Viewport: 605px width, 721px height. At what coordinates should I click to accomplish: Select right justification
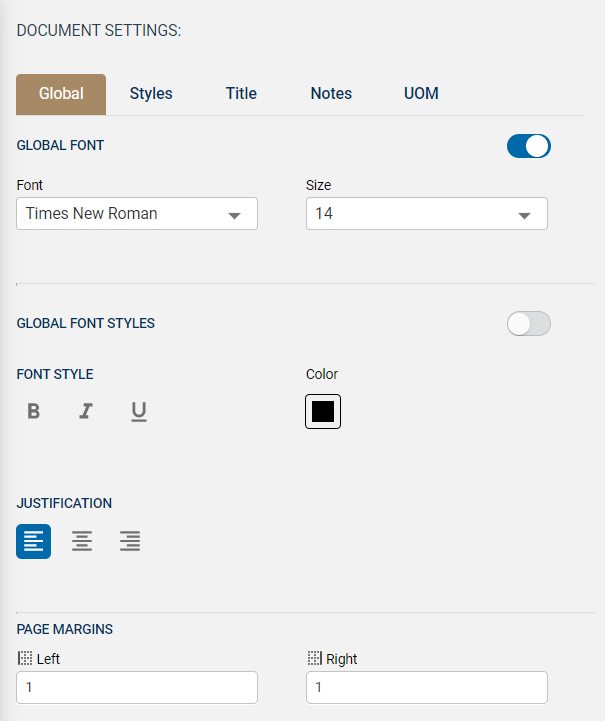[130, 541]
